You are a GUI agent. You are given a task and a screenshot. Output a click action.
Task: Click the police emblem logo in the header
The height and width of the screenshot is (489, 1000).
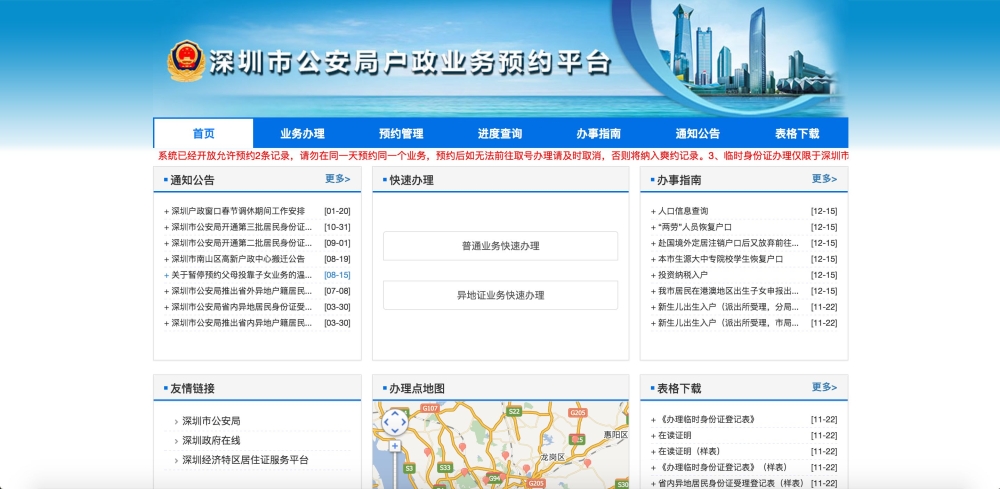pyautogui.click(x=186, y=61)
